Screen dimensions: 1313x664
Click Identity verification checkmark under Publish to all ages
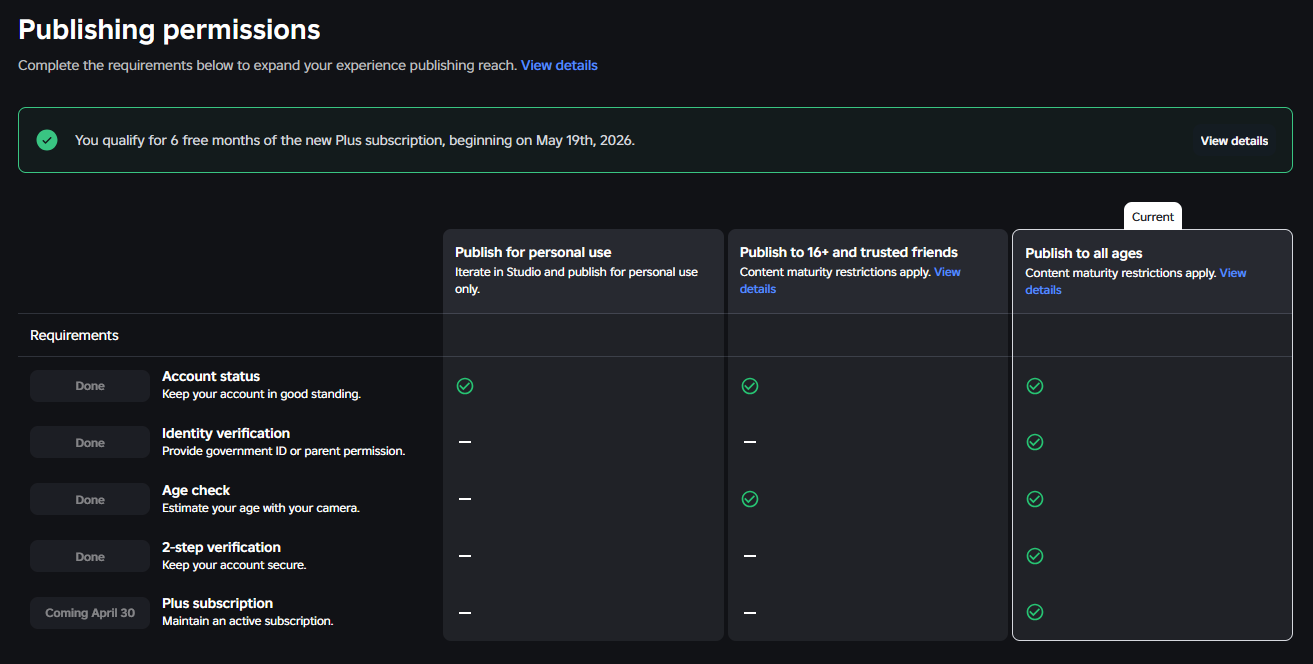click(x=1035, y=442)
